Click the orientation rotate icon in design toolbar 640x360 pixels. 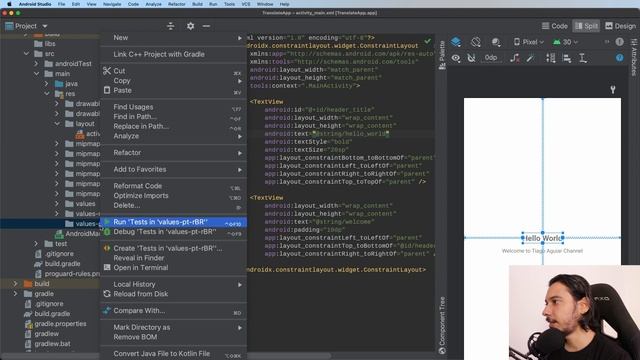(476, 42)
